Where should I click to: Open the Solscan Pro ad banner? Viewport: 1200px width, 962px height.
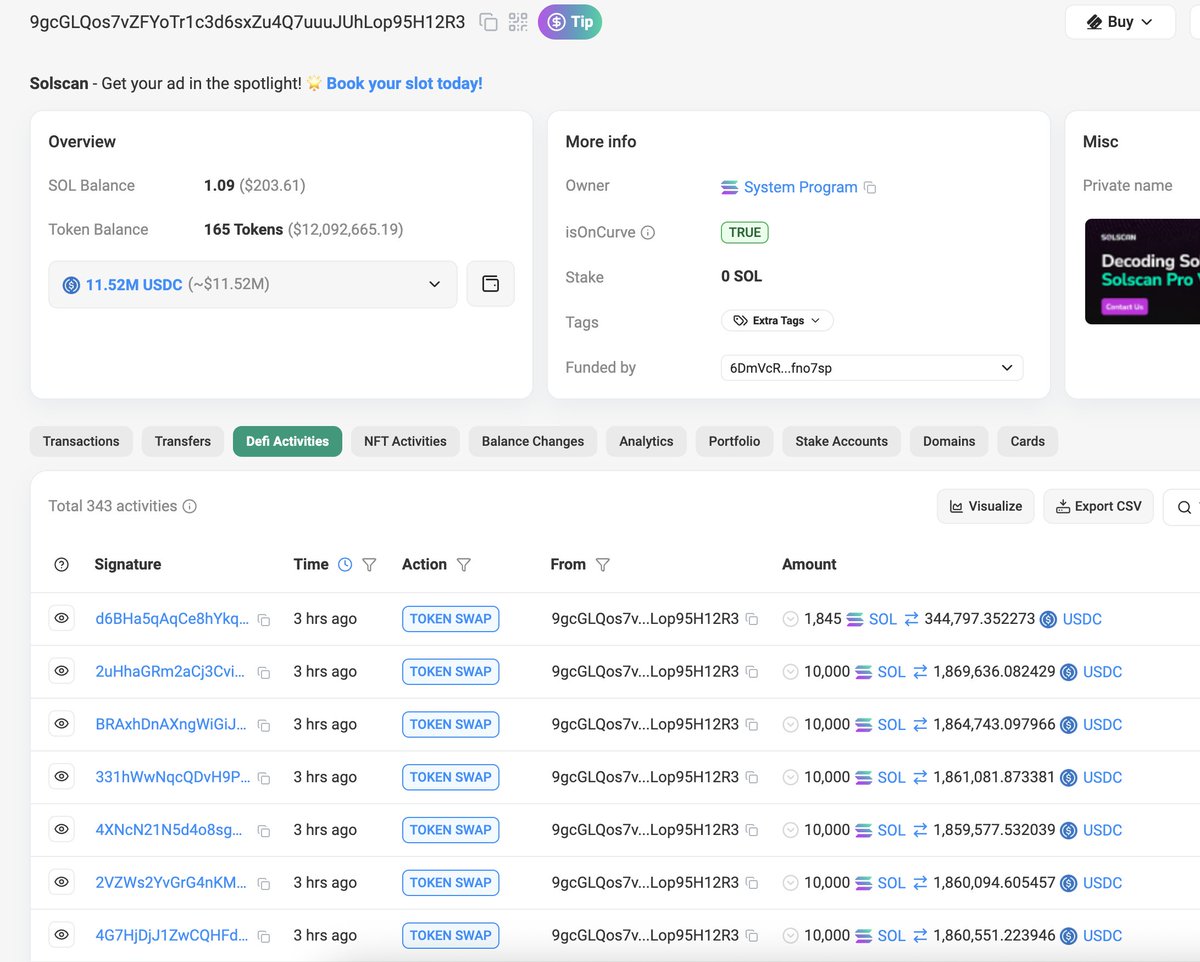point(1142,271)
